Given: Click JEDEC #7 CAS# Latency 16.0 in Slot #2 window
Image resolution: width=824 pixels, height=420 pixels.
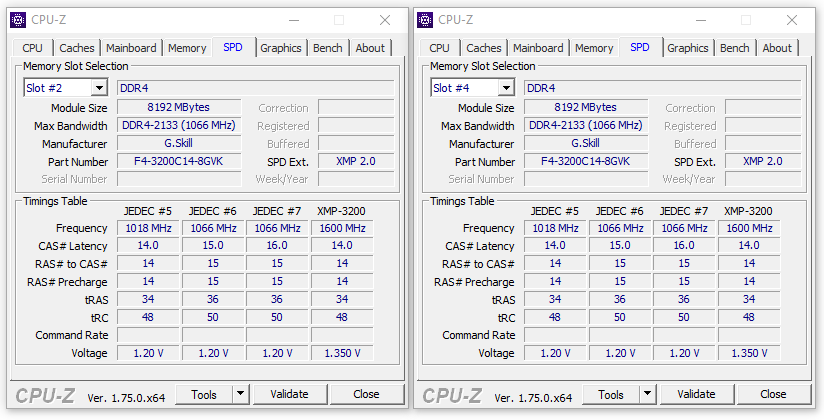Looking at the screenshot, I should [x=277, y=245].
